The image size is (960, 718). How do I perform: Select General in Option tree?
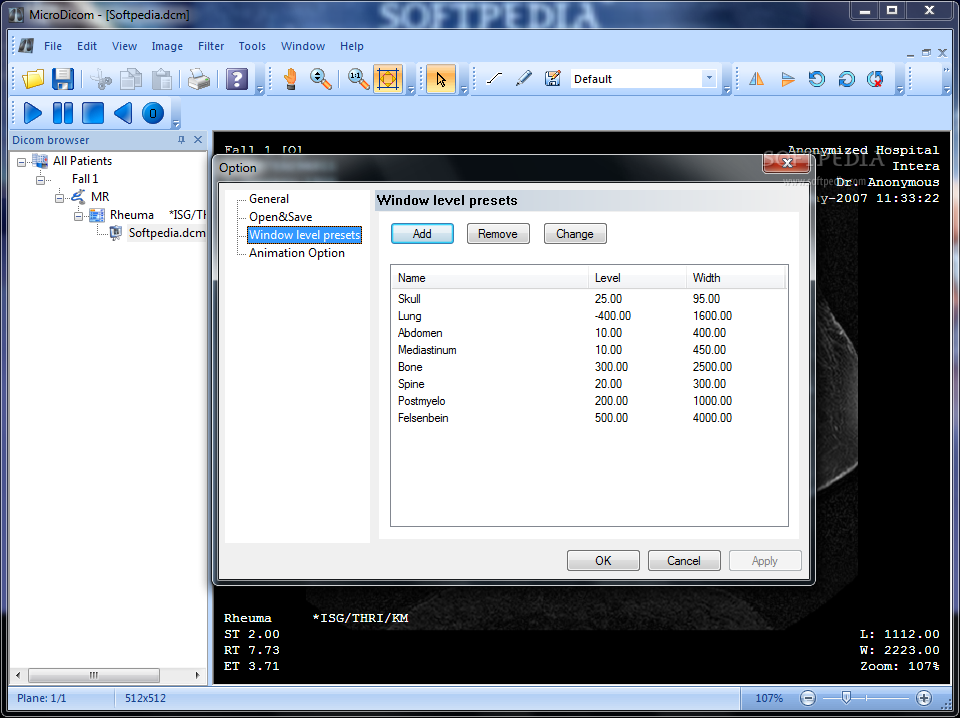(269, 199)
